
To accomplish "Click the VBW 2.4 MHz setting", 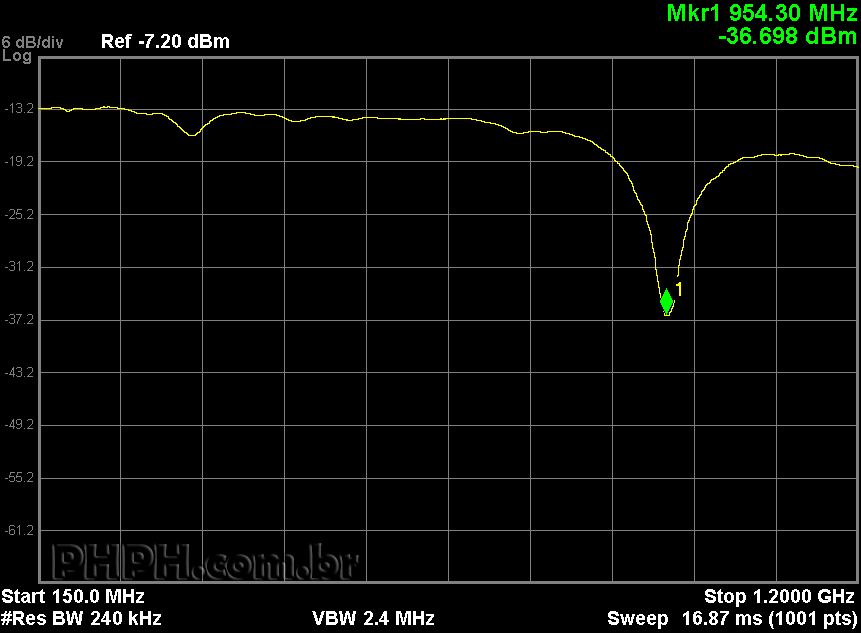I will tap(373, 619).
